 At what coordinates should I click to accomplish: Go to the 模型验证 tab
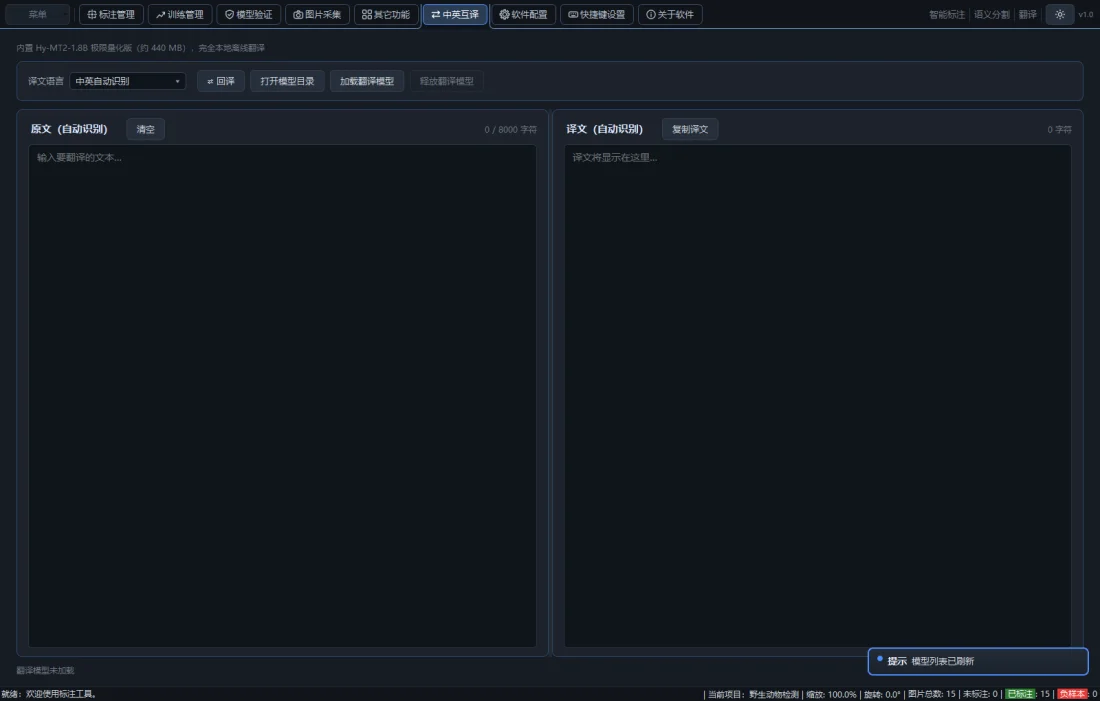(249, 15)
